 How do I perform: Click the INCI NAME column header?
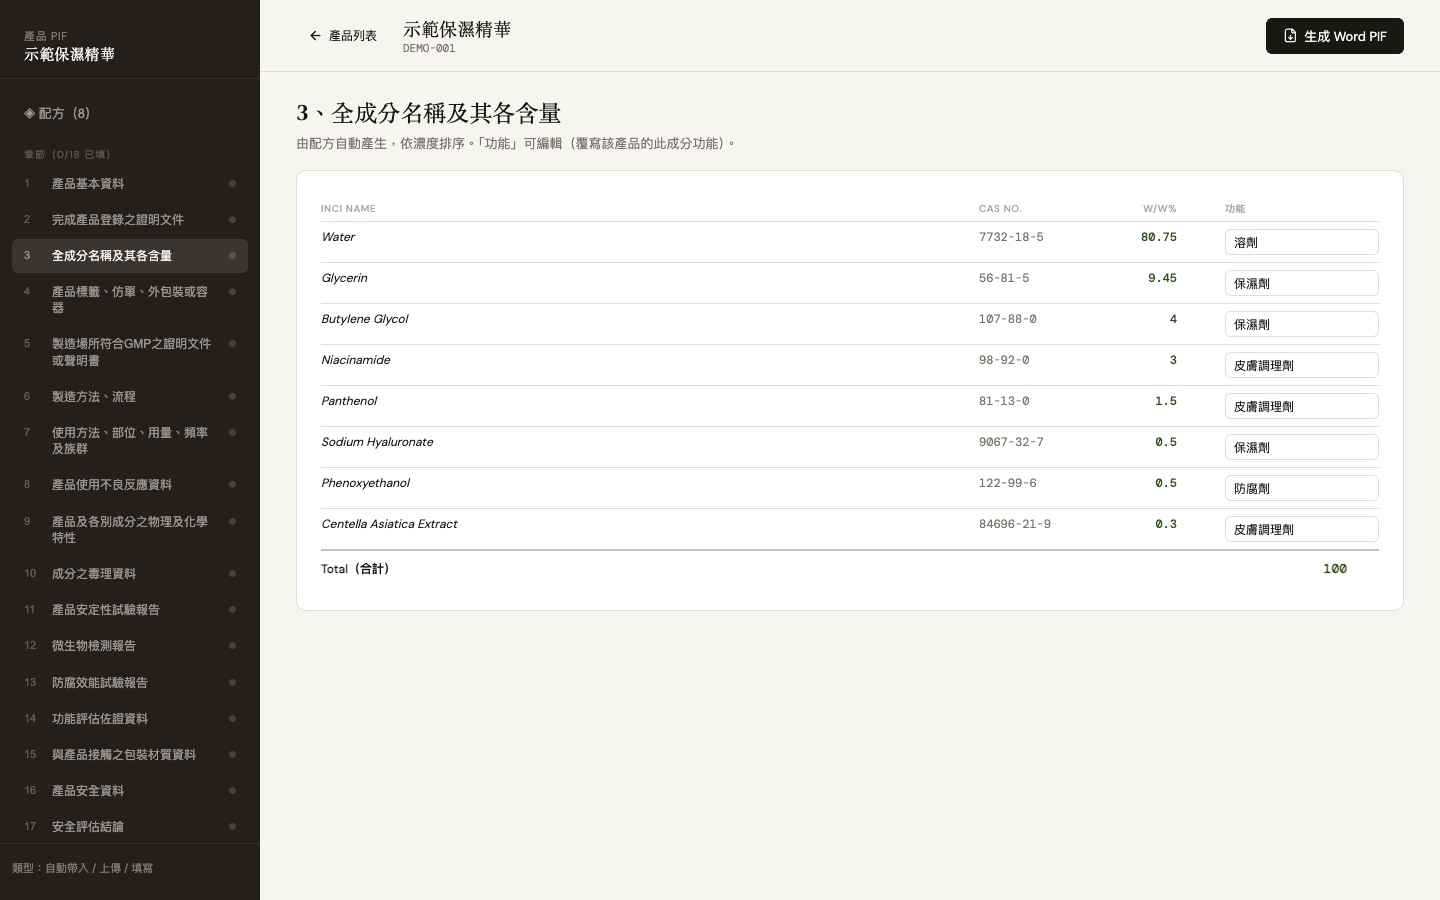pos(348,209)
